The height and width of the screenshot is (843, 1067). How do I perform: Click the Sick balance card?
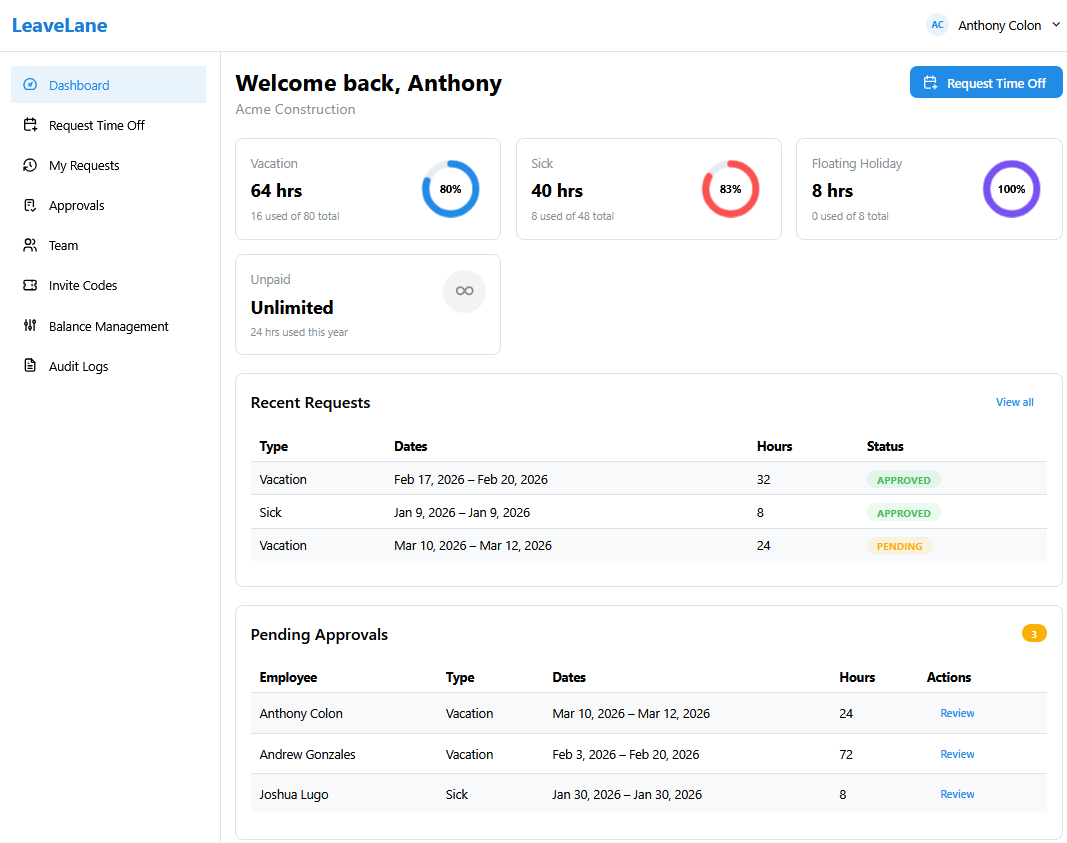point(649,189)
